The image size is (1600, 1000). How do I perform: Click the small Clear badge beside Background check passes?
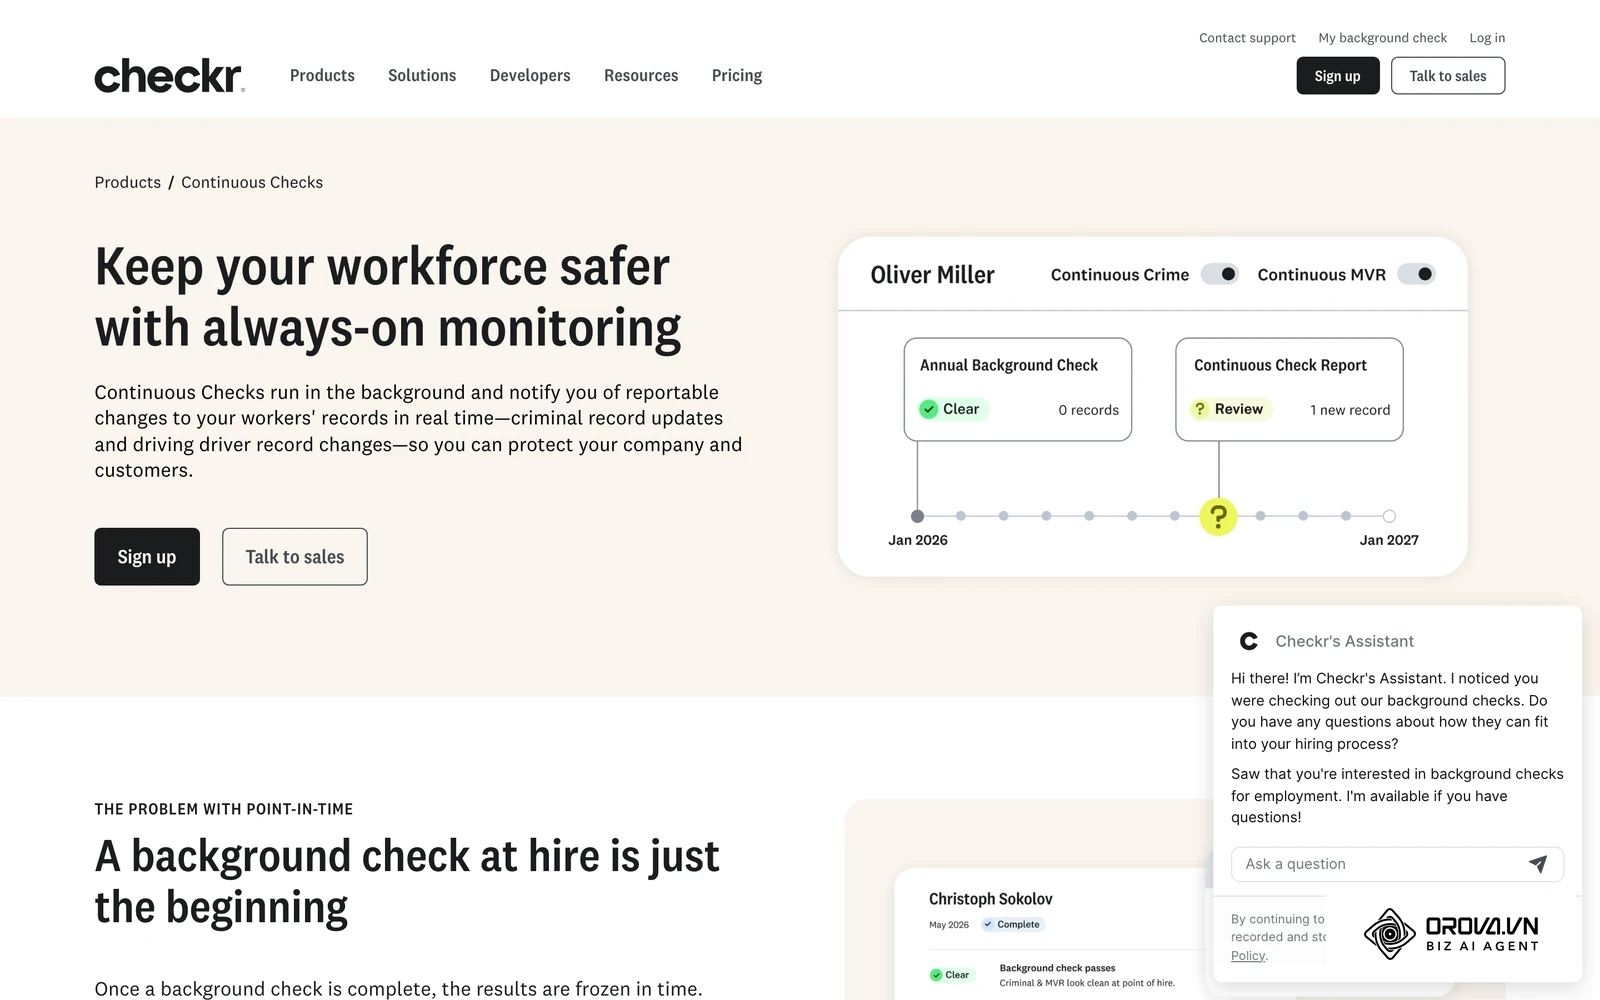click(x=950, y=975)
